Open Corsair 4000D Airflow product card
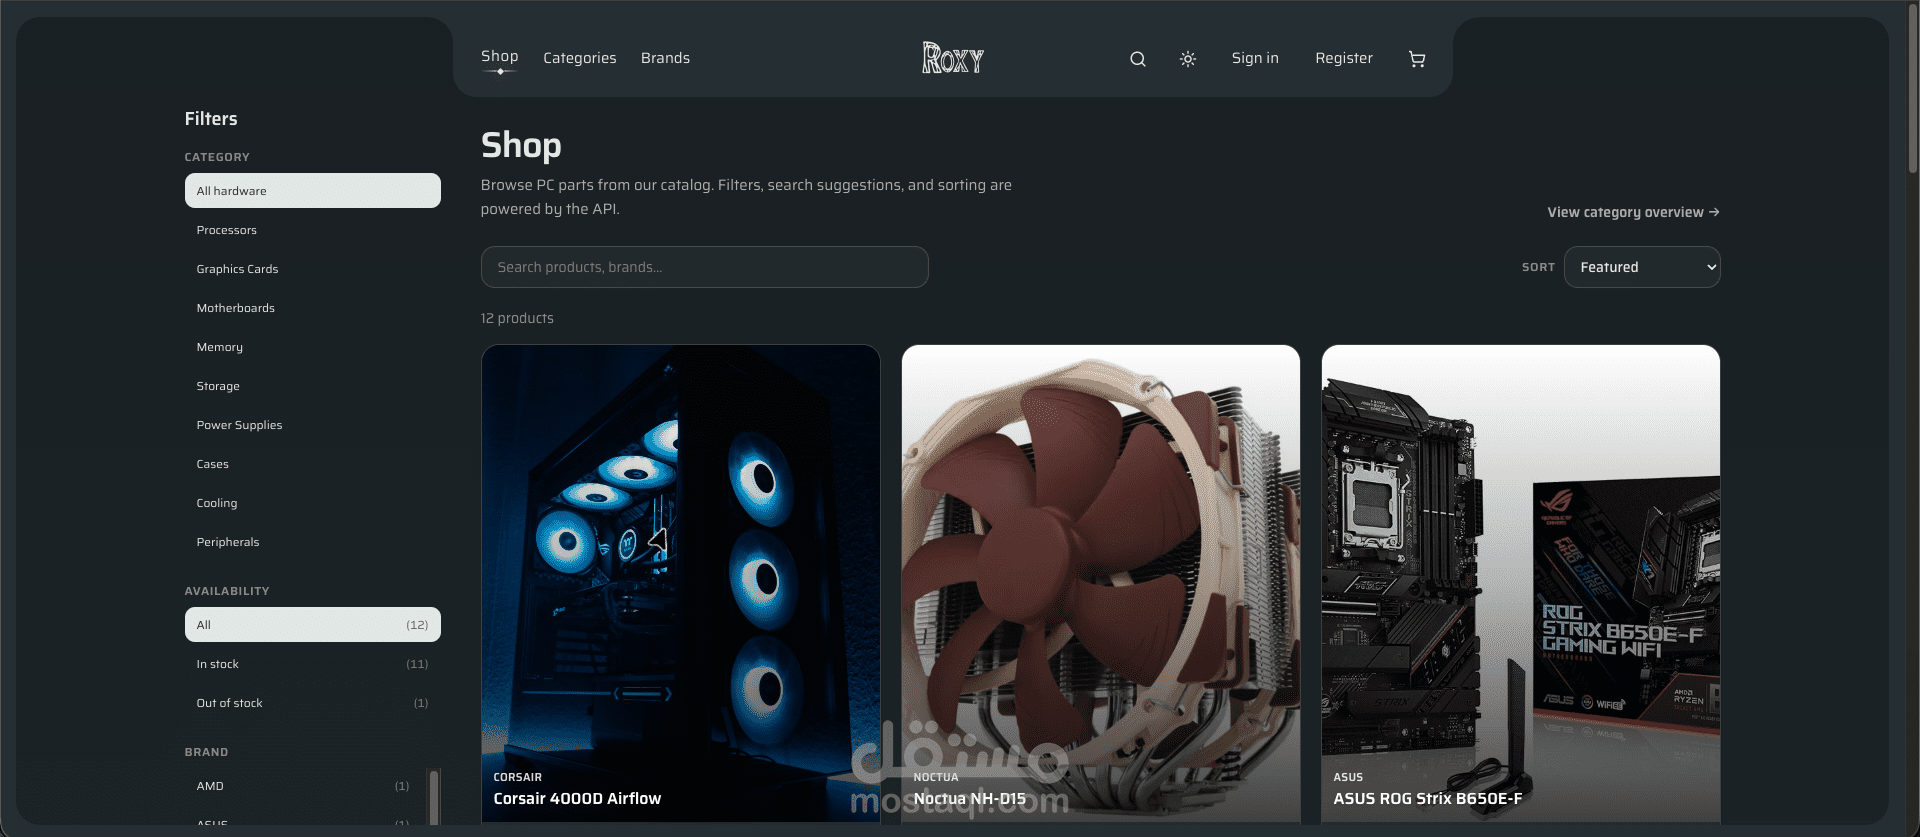This screenshot has width=1920, height=837. [680, 583]
